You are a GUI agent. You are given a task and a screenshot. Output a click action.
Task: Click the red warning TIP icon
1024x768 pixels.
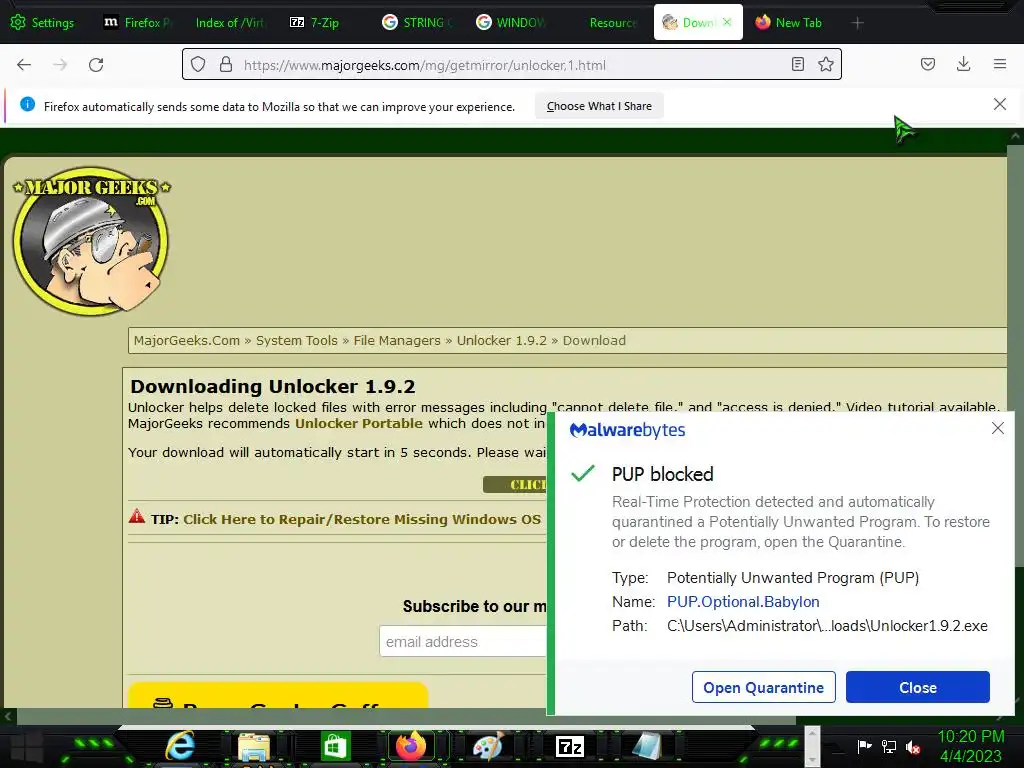[x=136, y=517]
